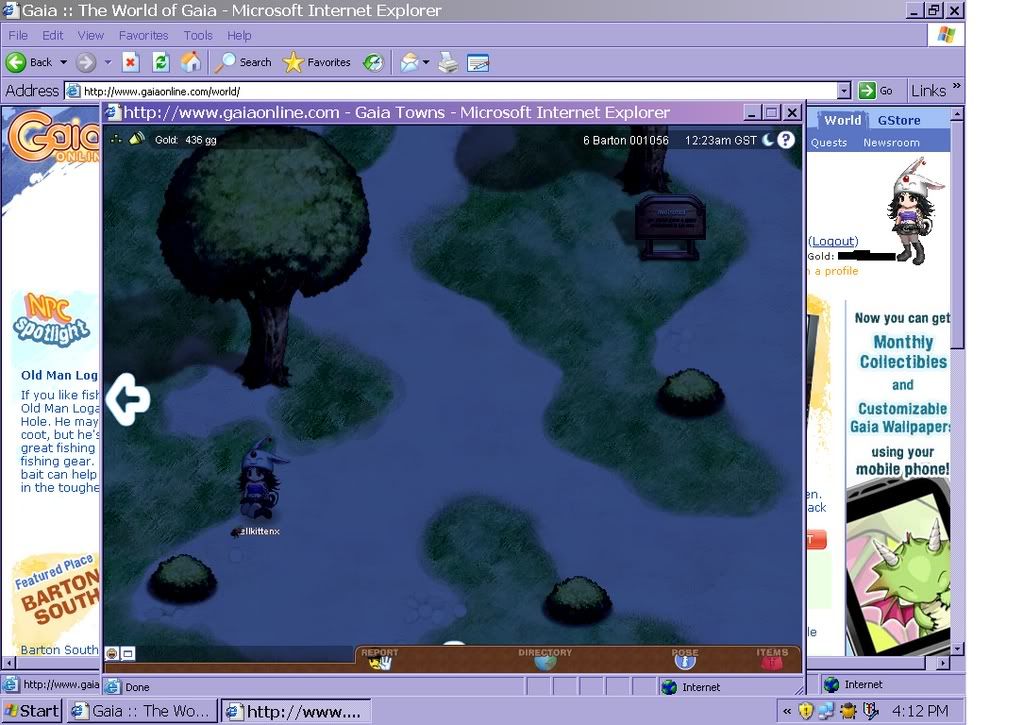
Task: Go to Home via house icon
Action: 191,63
